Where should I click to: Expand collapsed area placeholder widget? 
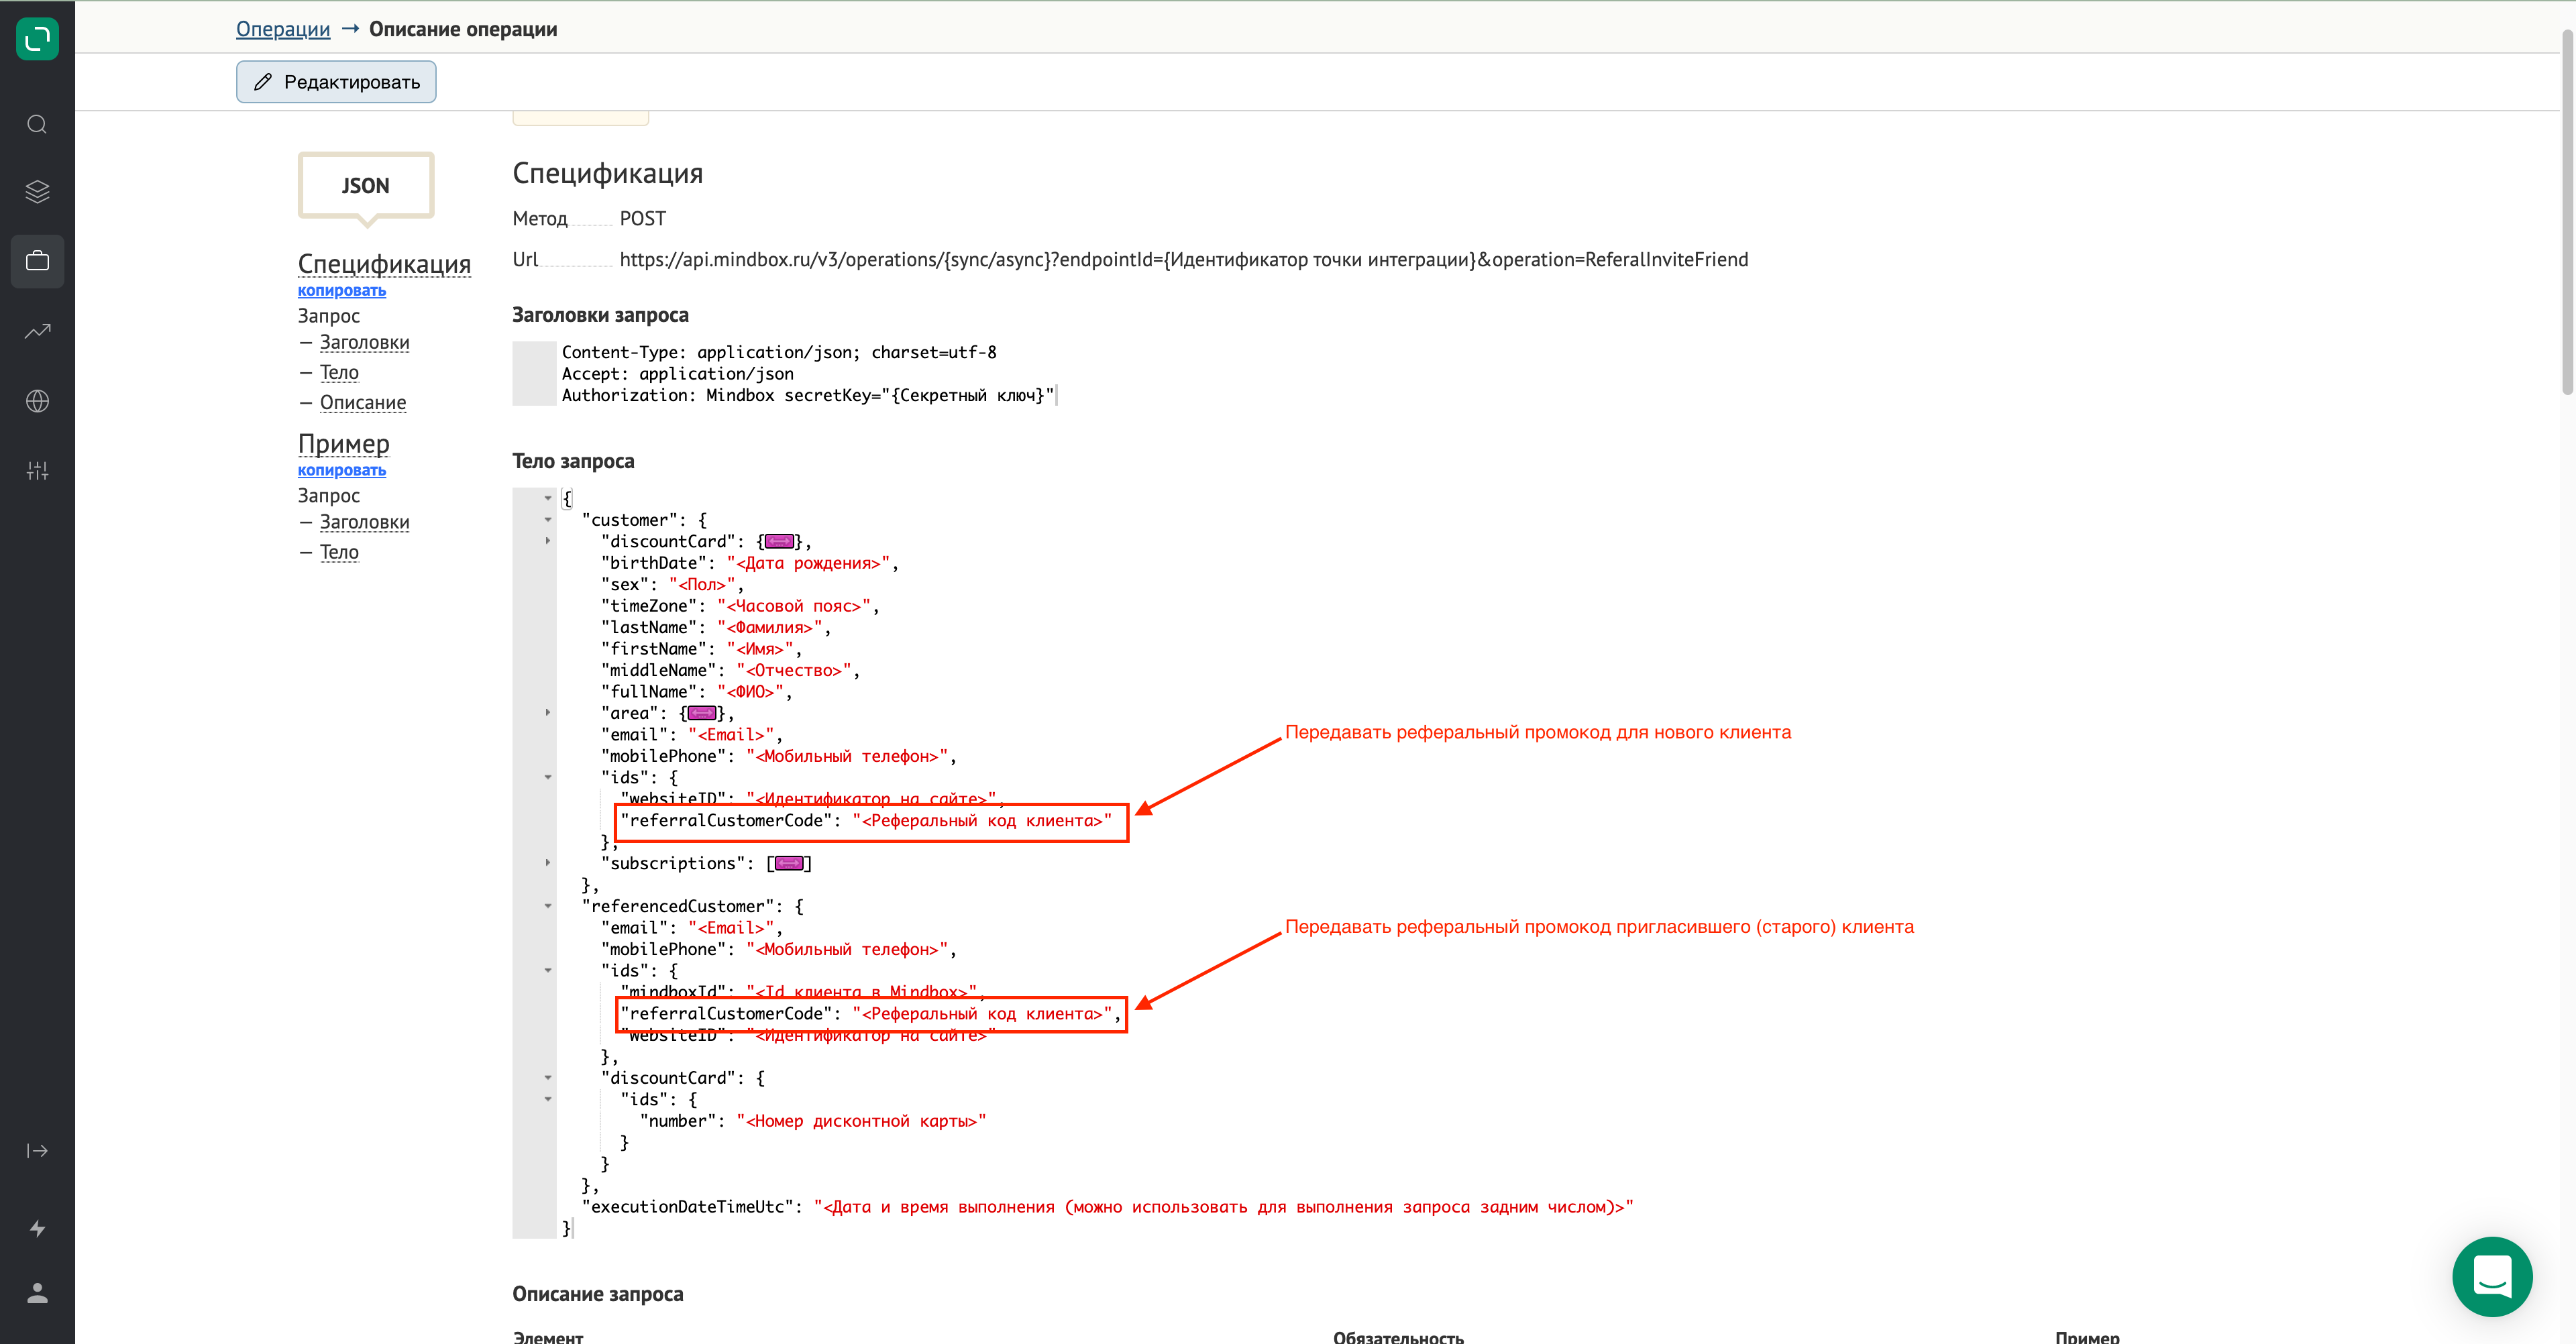pos(702,713)
